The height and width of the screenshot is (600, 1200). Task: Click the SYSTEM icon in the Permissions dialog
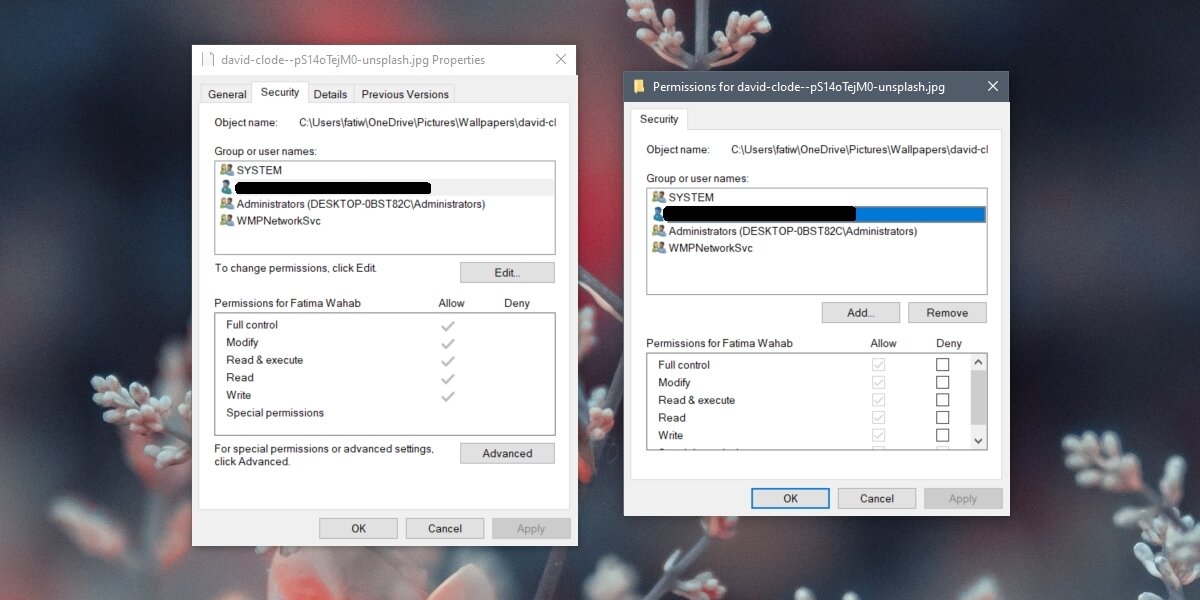tap(659, 197)
